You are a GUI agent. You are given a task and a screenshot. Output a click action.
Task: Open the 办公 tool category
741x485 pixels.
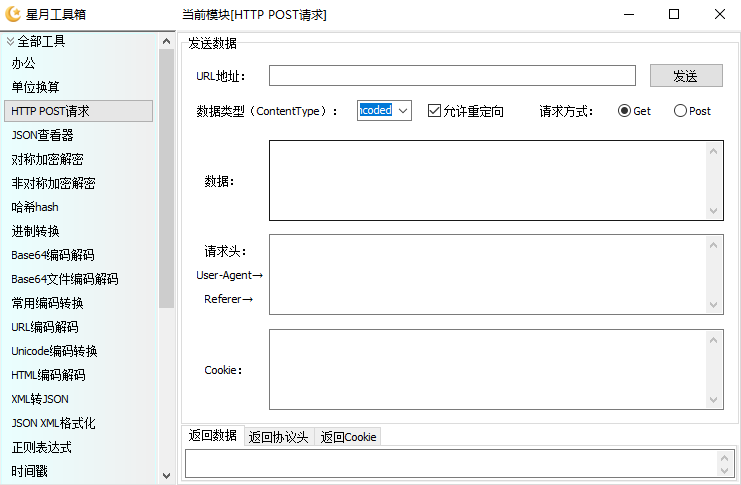pyautogui.click(x=23, y=63)
